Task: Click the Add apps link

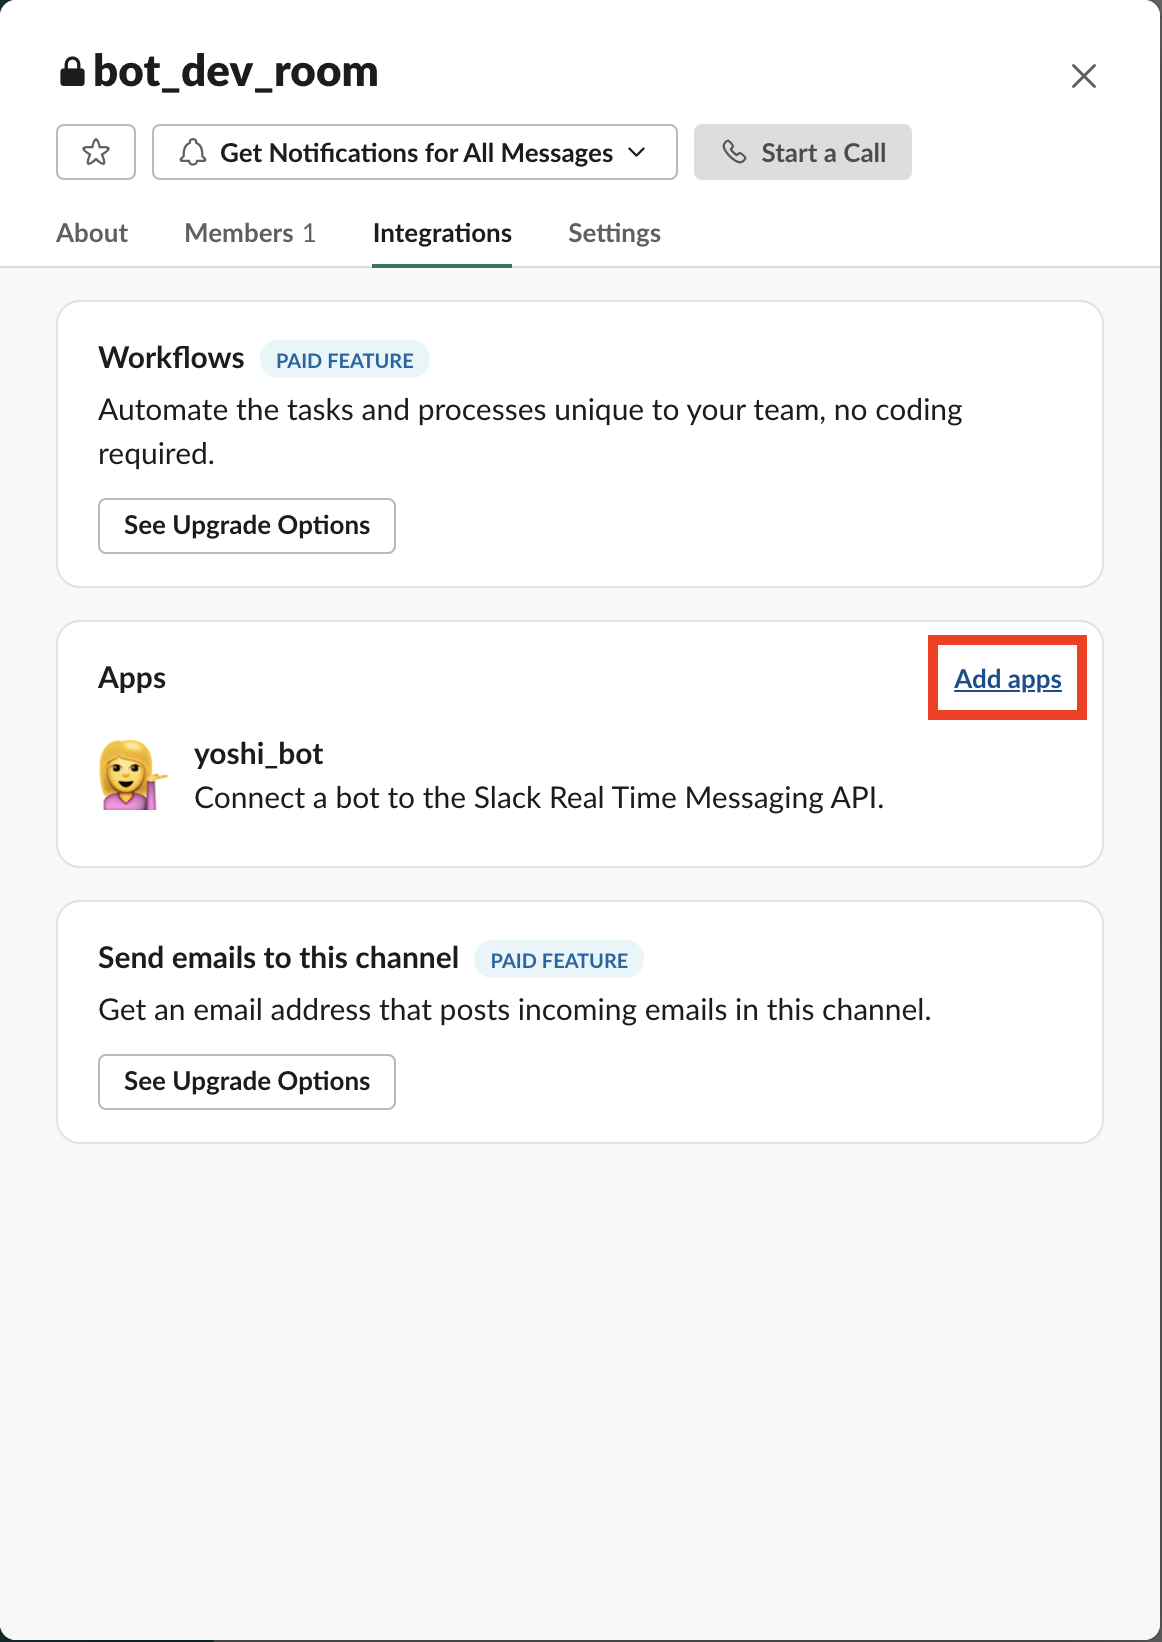Action: (1008, 679)
